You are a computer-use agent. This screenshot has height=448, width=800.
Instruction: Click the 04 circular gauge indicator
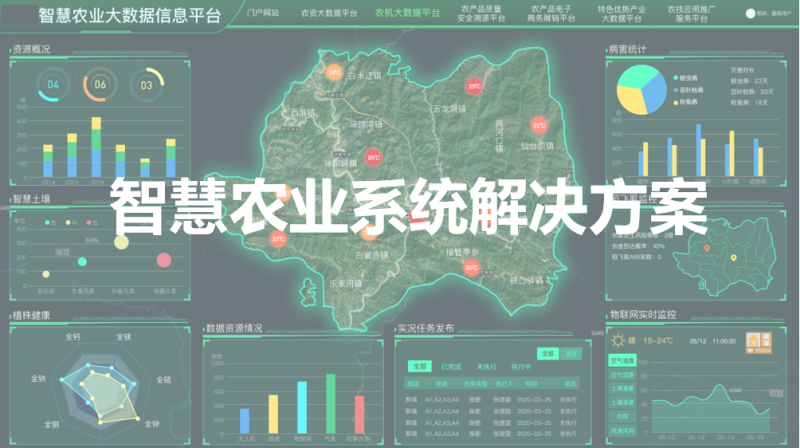pos(53,85)
